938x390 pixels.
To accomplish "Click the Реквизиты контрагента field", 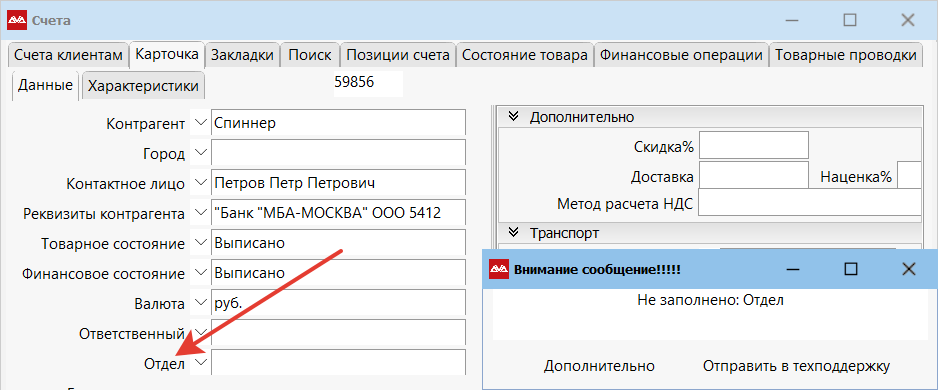I will point(338,212).
